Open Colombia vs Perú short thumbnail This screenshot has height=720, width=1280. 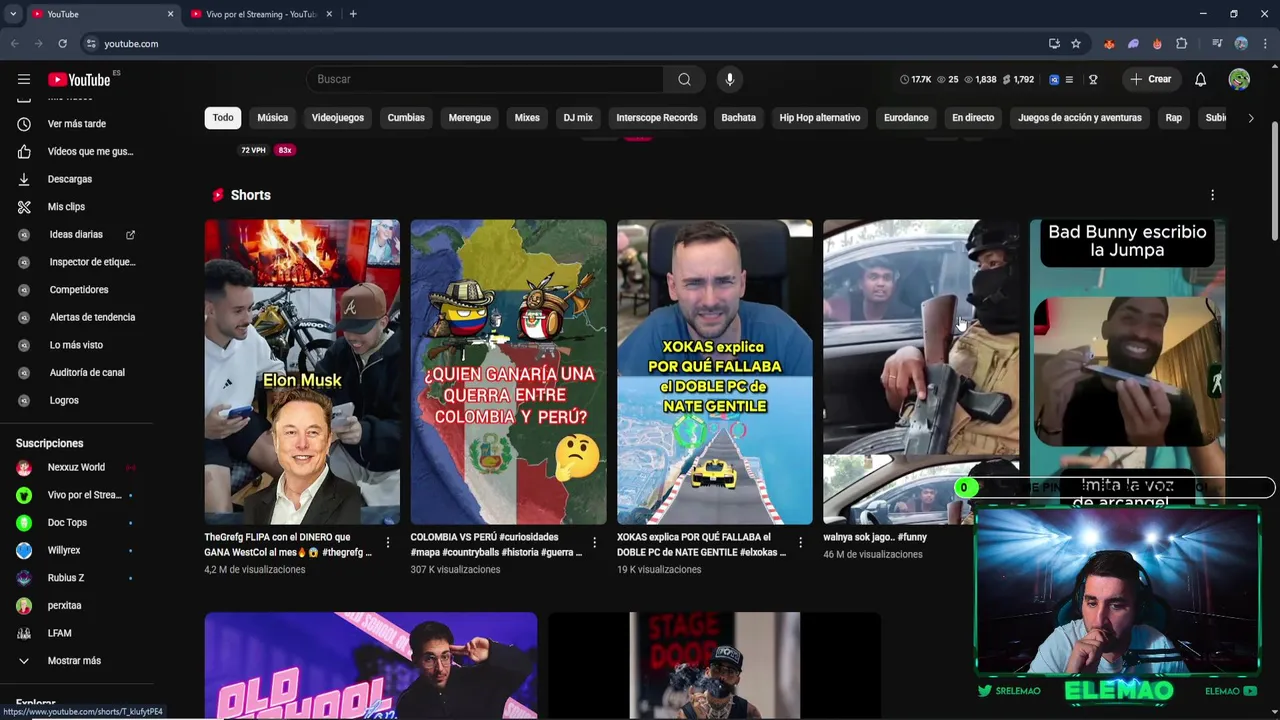[508, 372]
